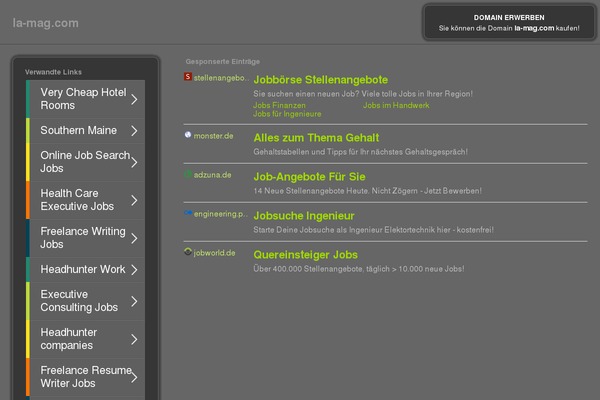Click the adzuna.de domain text

coord(212,175)
